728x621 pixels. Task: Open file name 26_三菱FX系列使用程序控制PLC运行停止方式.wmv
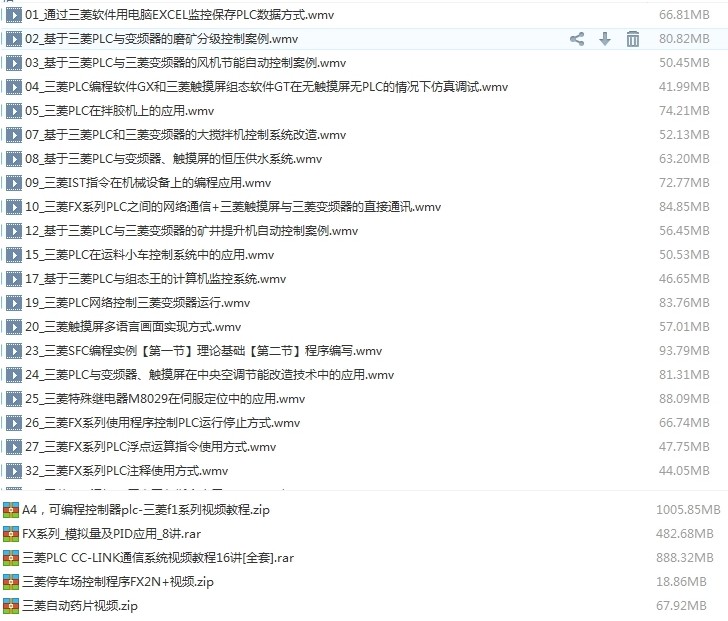(x=162, y=423)
